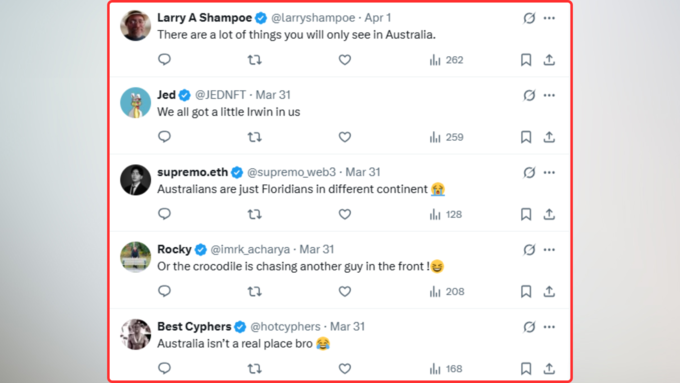The height and width of the screenshot is (383, 680).
Task: Bookmark Larry A Shampoe's tweet
Action: [526, 60]
